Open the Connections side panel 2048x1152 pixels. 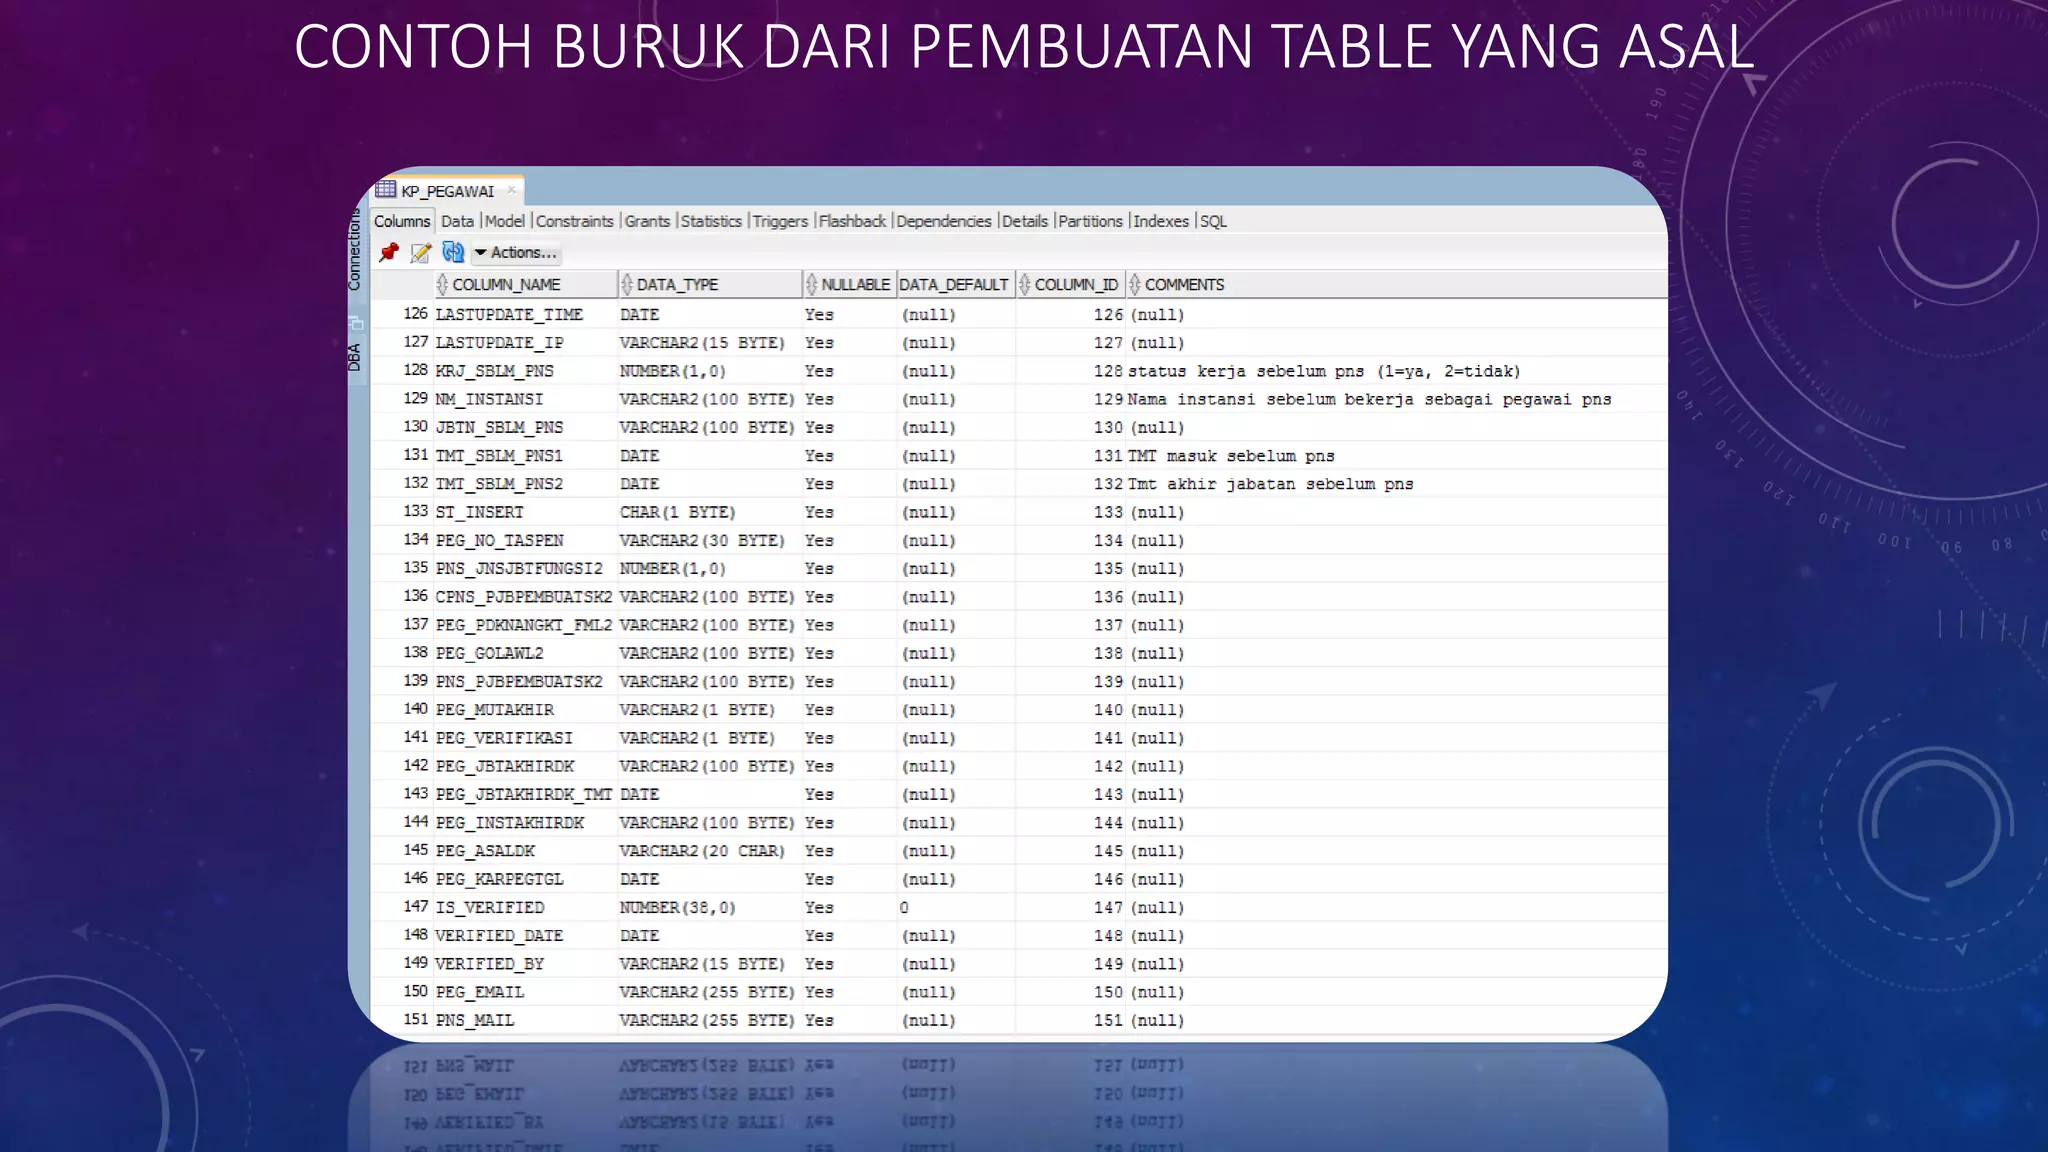coord(355,250)
